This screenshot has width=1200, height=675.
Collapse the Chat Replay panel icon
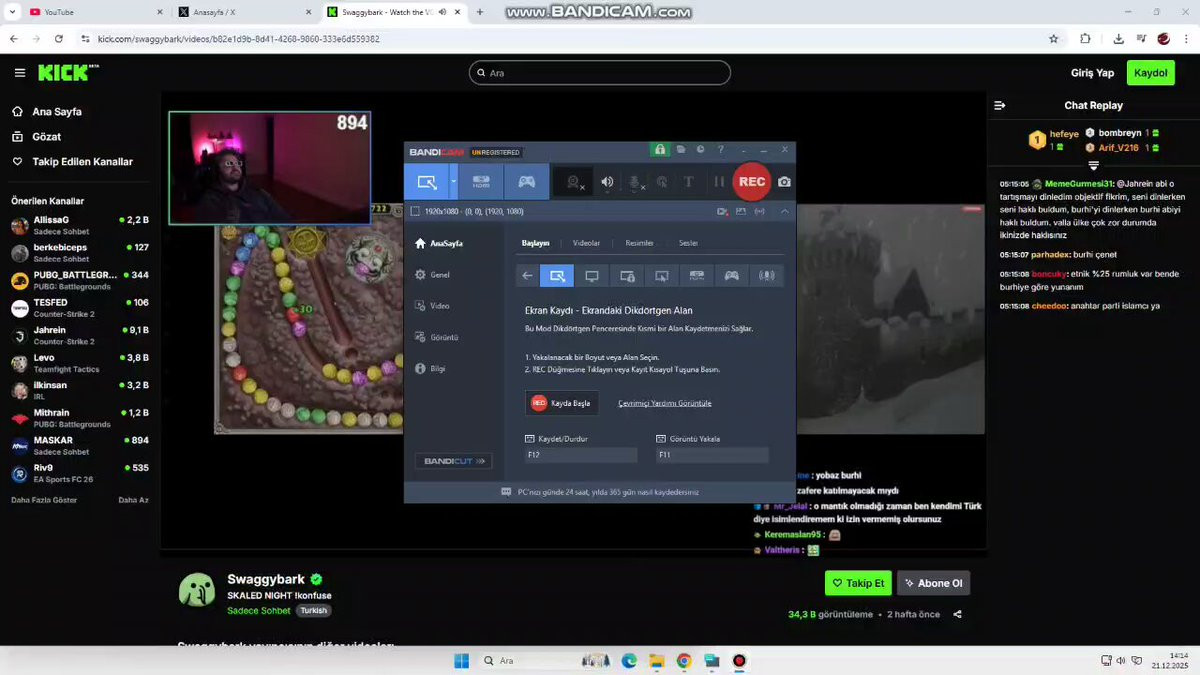tap(999, 105)
